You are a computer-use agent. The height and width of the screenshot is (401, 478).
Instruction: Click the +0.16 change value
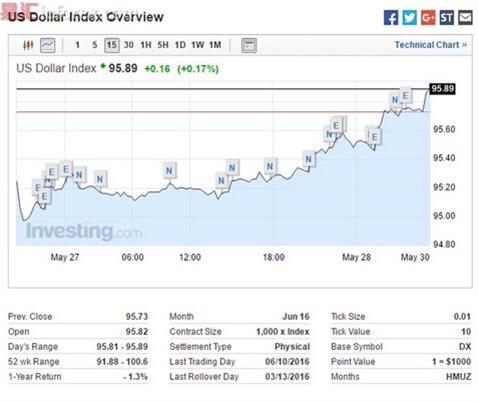coord(157,69)
